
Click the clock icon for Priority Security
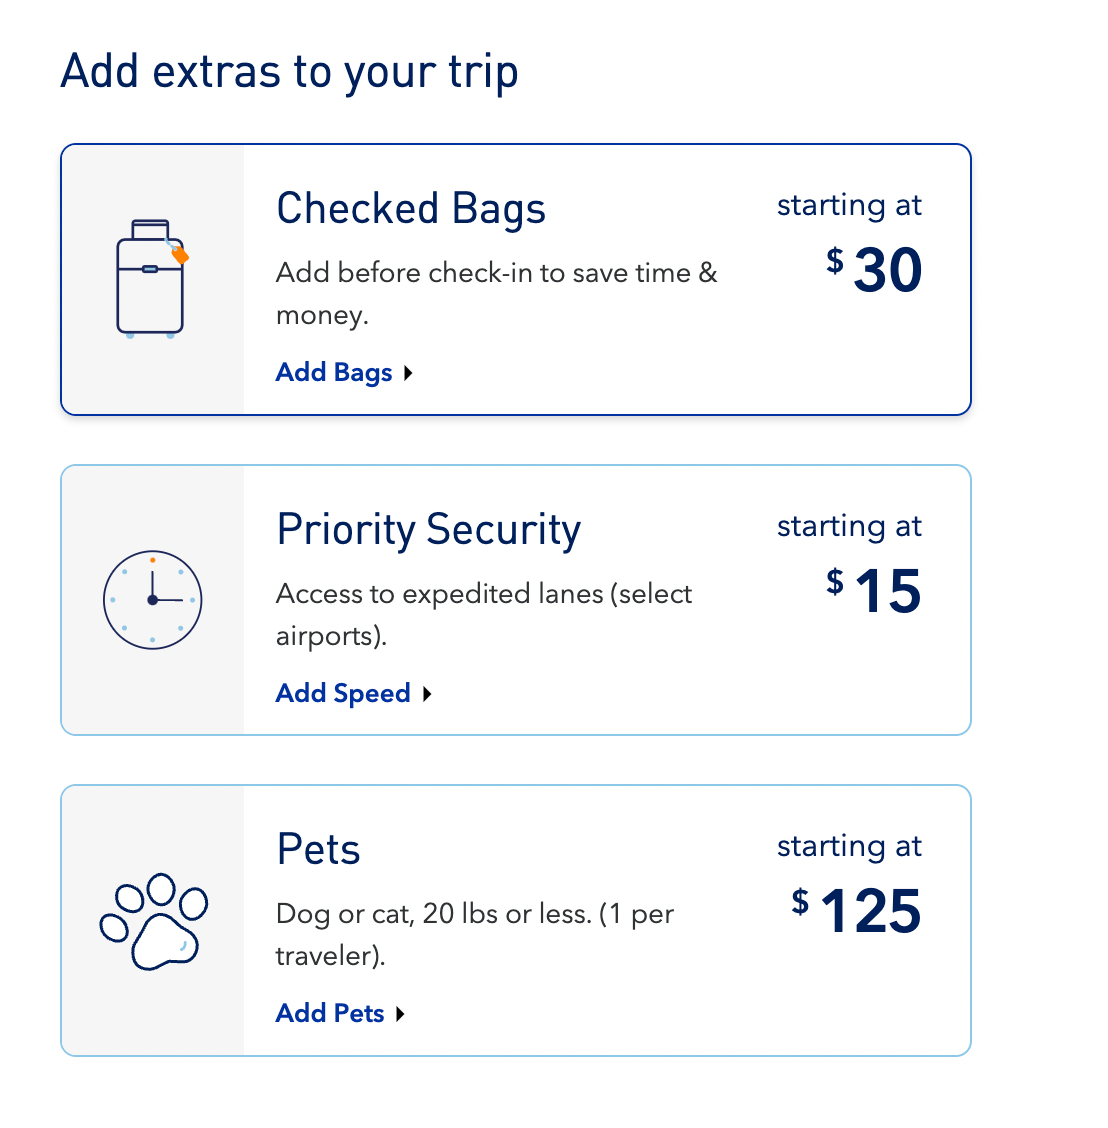click(153, 600)
